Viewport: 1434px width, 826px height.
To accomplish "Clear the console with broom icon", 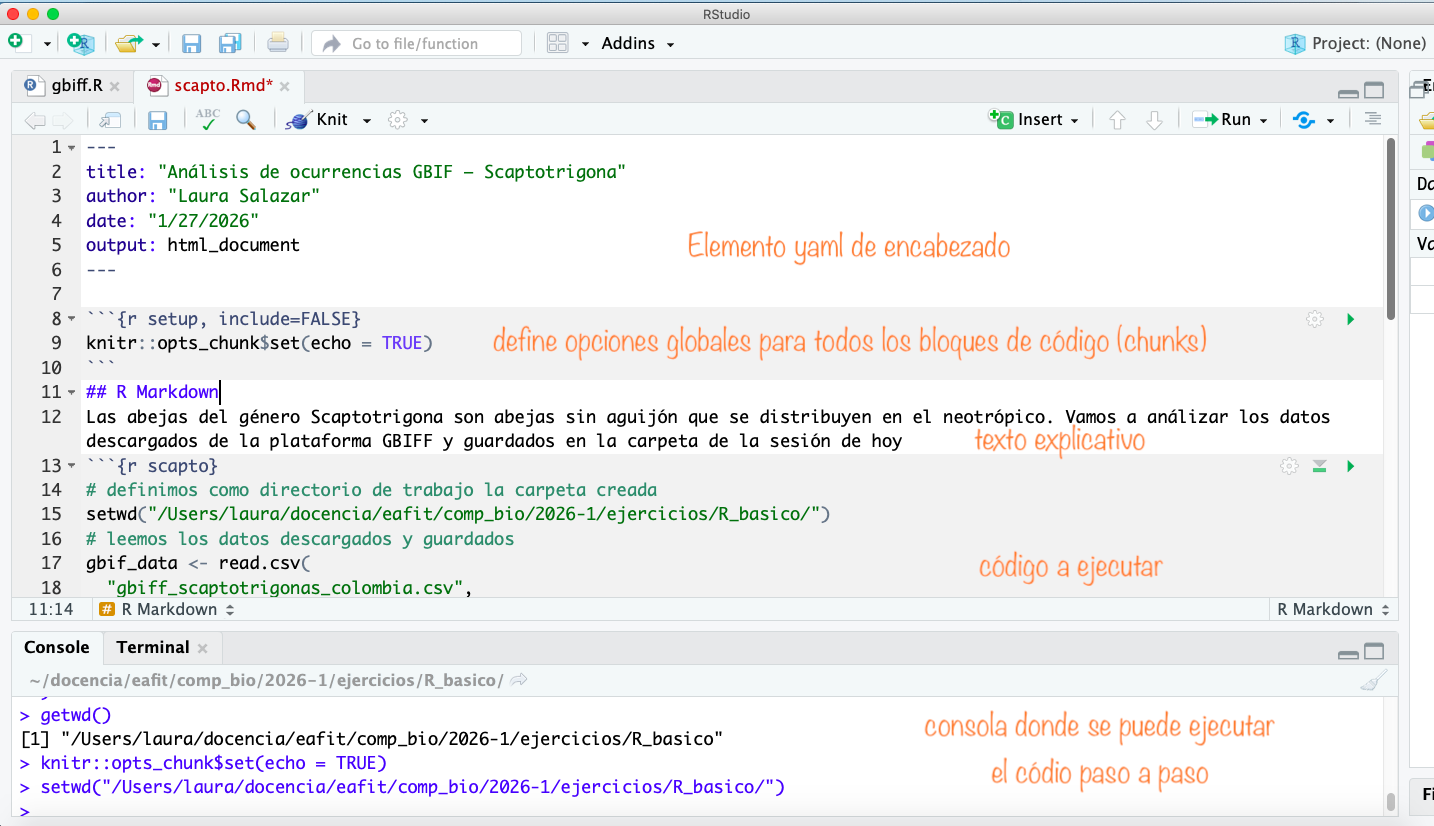I will pos(1374,681).
